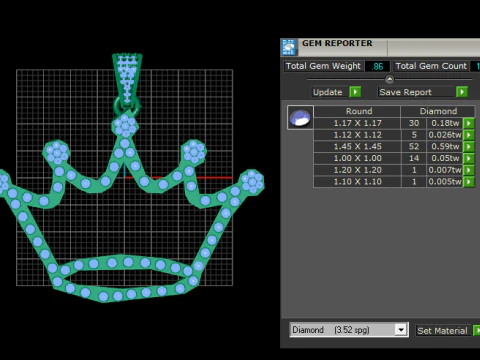
Task: Select the 1.20 X 1.20 size cell
Action: click(x=357, y=170)
